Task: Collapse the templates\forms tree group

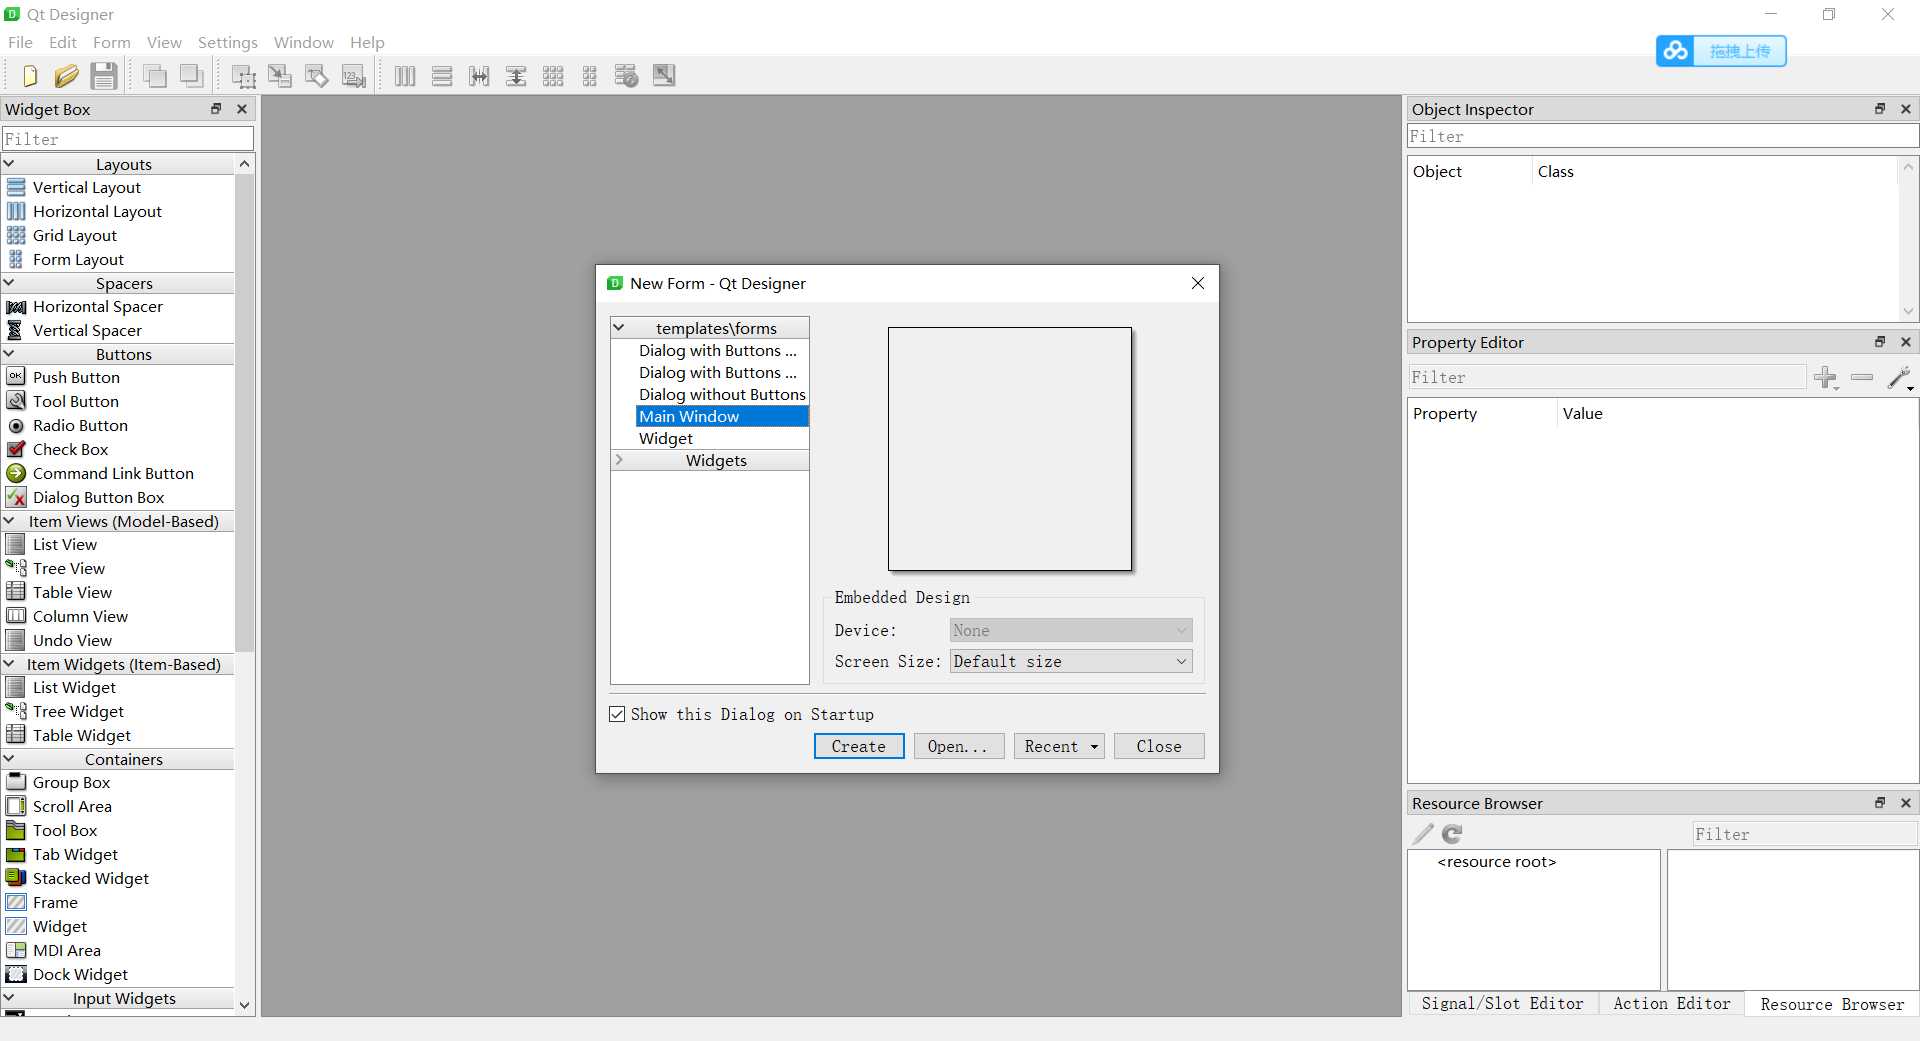Action: tap(619, 328)
